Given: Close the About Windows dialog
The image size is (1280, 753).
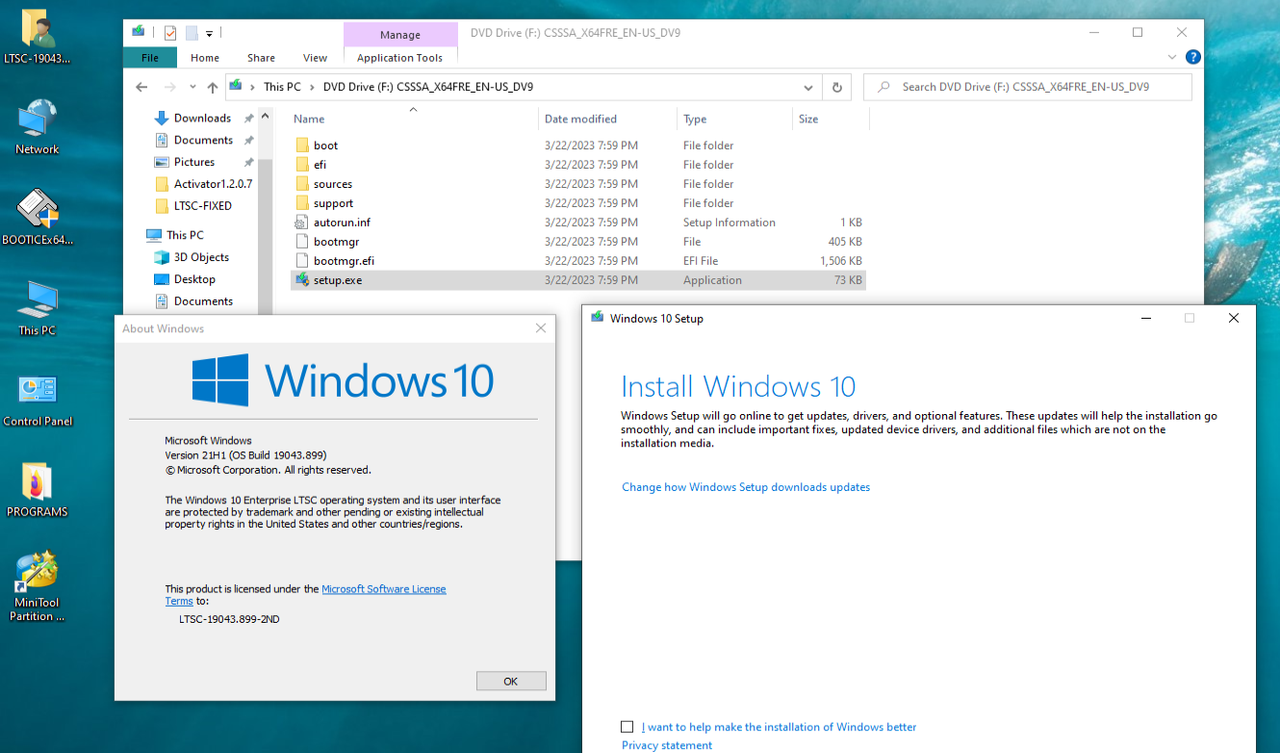Looking at the screenshot, I should (x=541, y=328).
